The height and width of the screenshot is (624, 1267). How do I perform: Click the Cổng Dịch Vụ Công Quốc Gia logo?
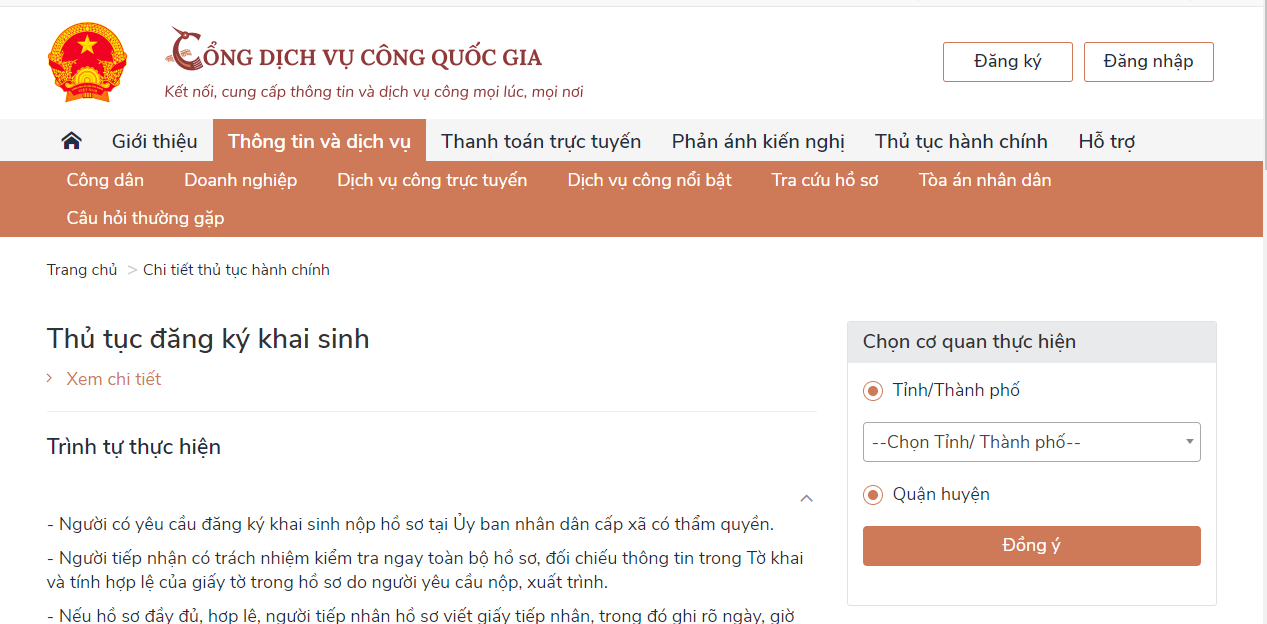click(355, 56)
